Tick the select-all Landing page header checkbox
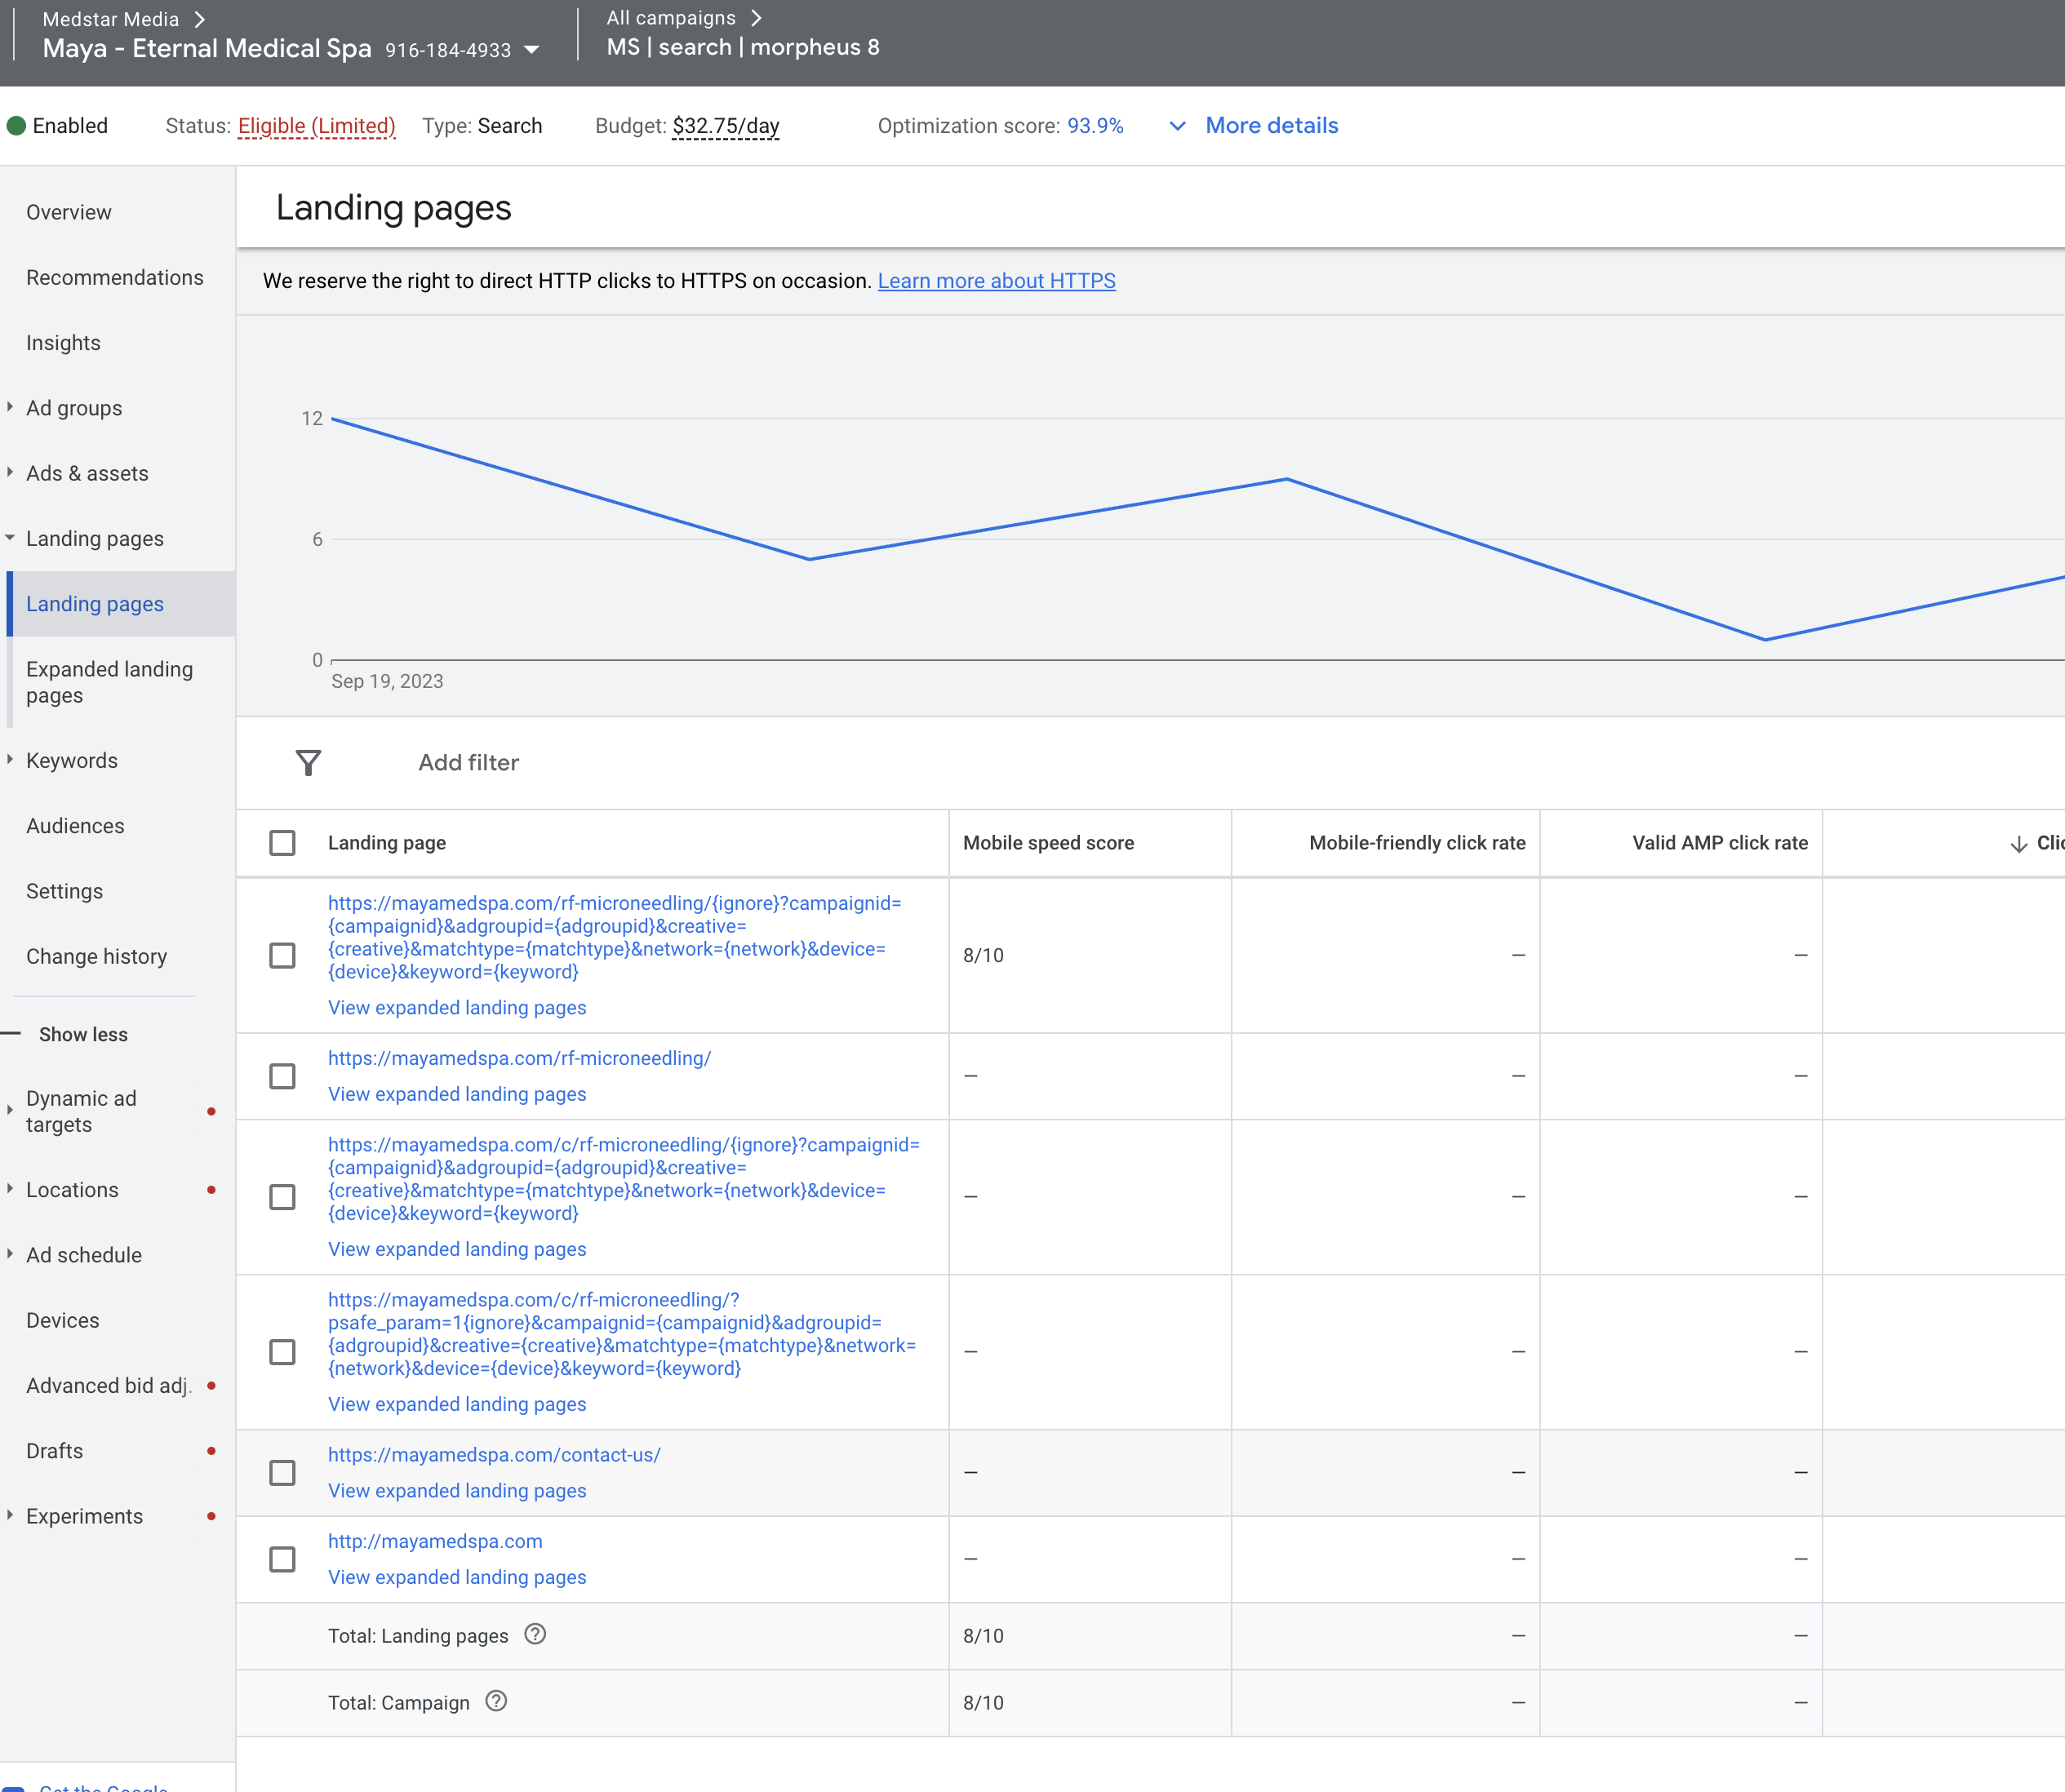 pos(282,843)
